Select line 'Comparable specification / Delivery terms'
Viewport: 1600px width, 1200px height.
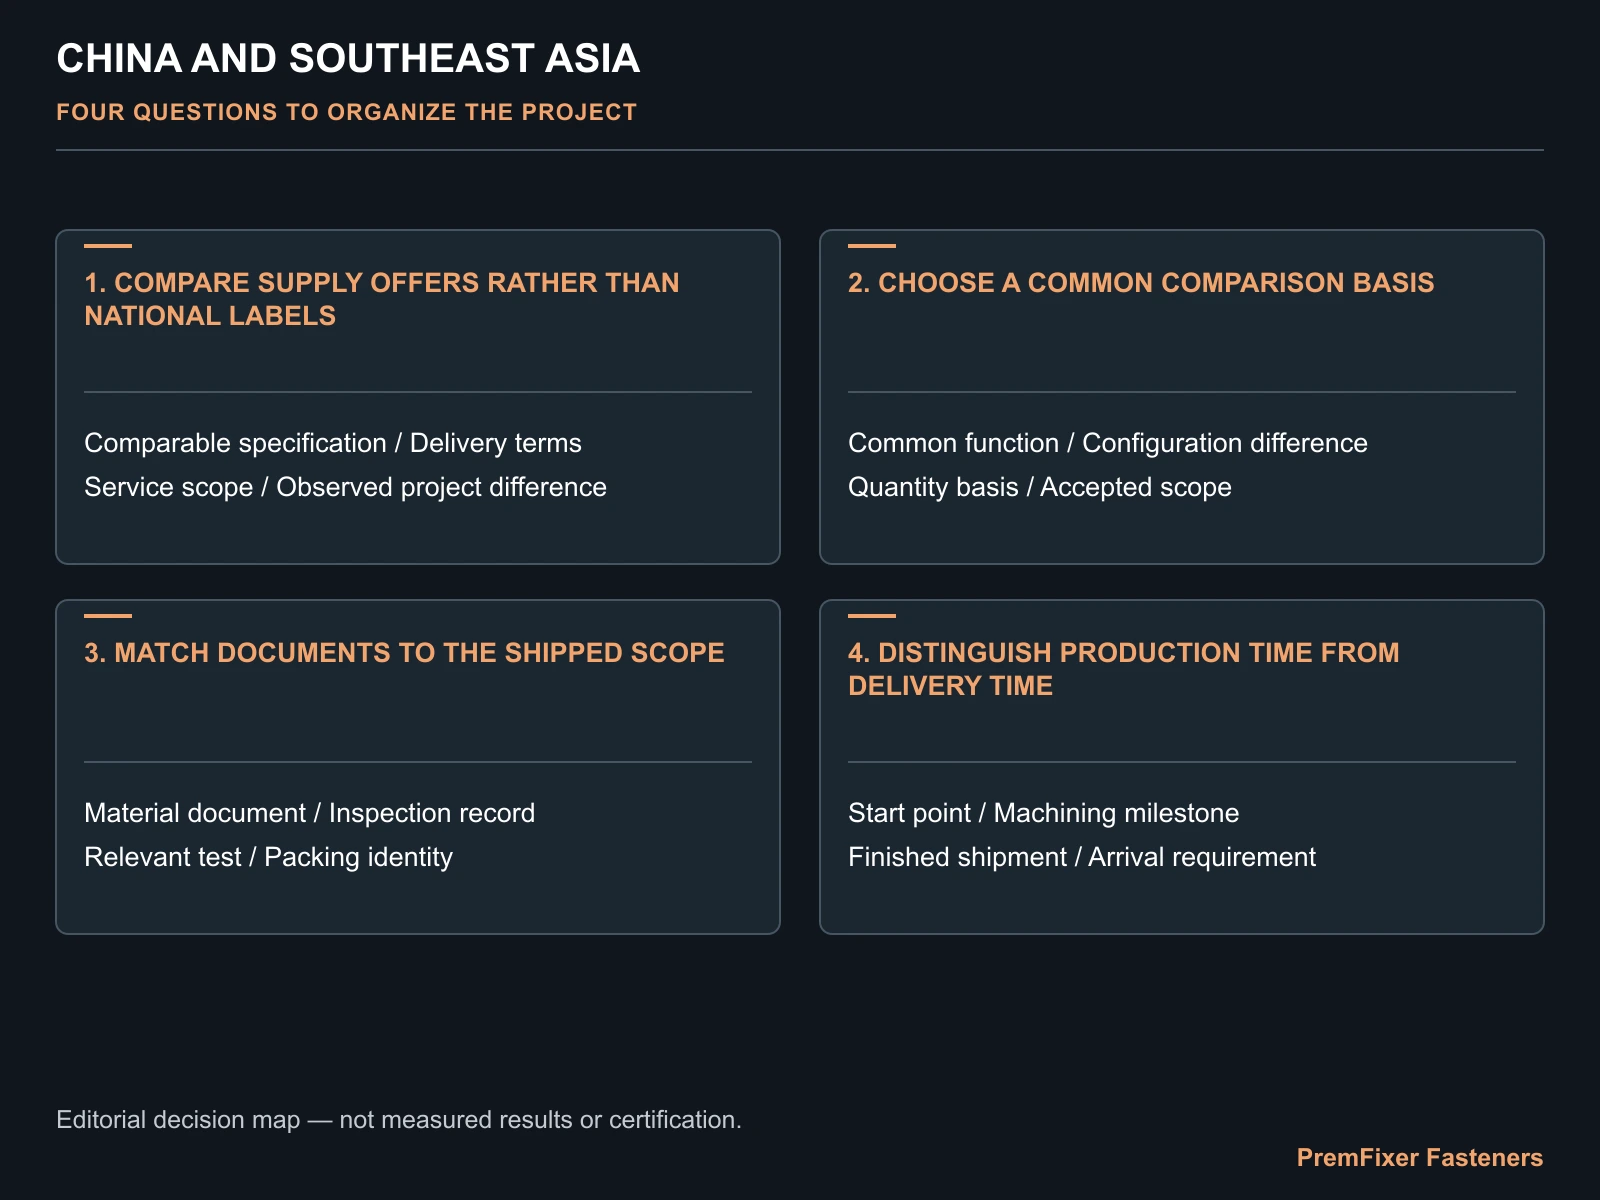pos(333,443)
